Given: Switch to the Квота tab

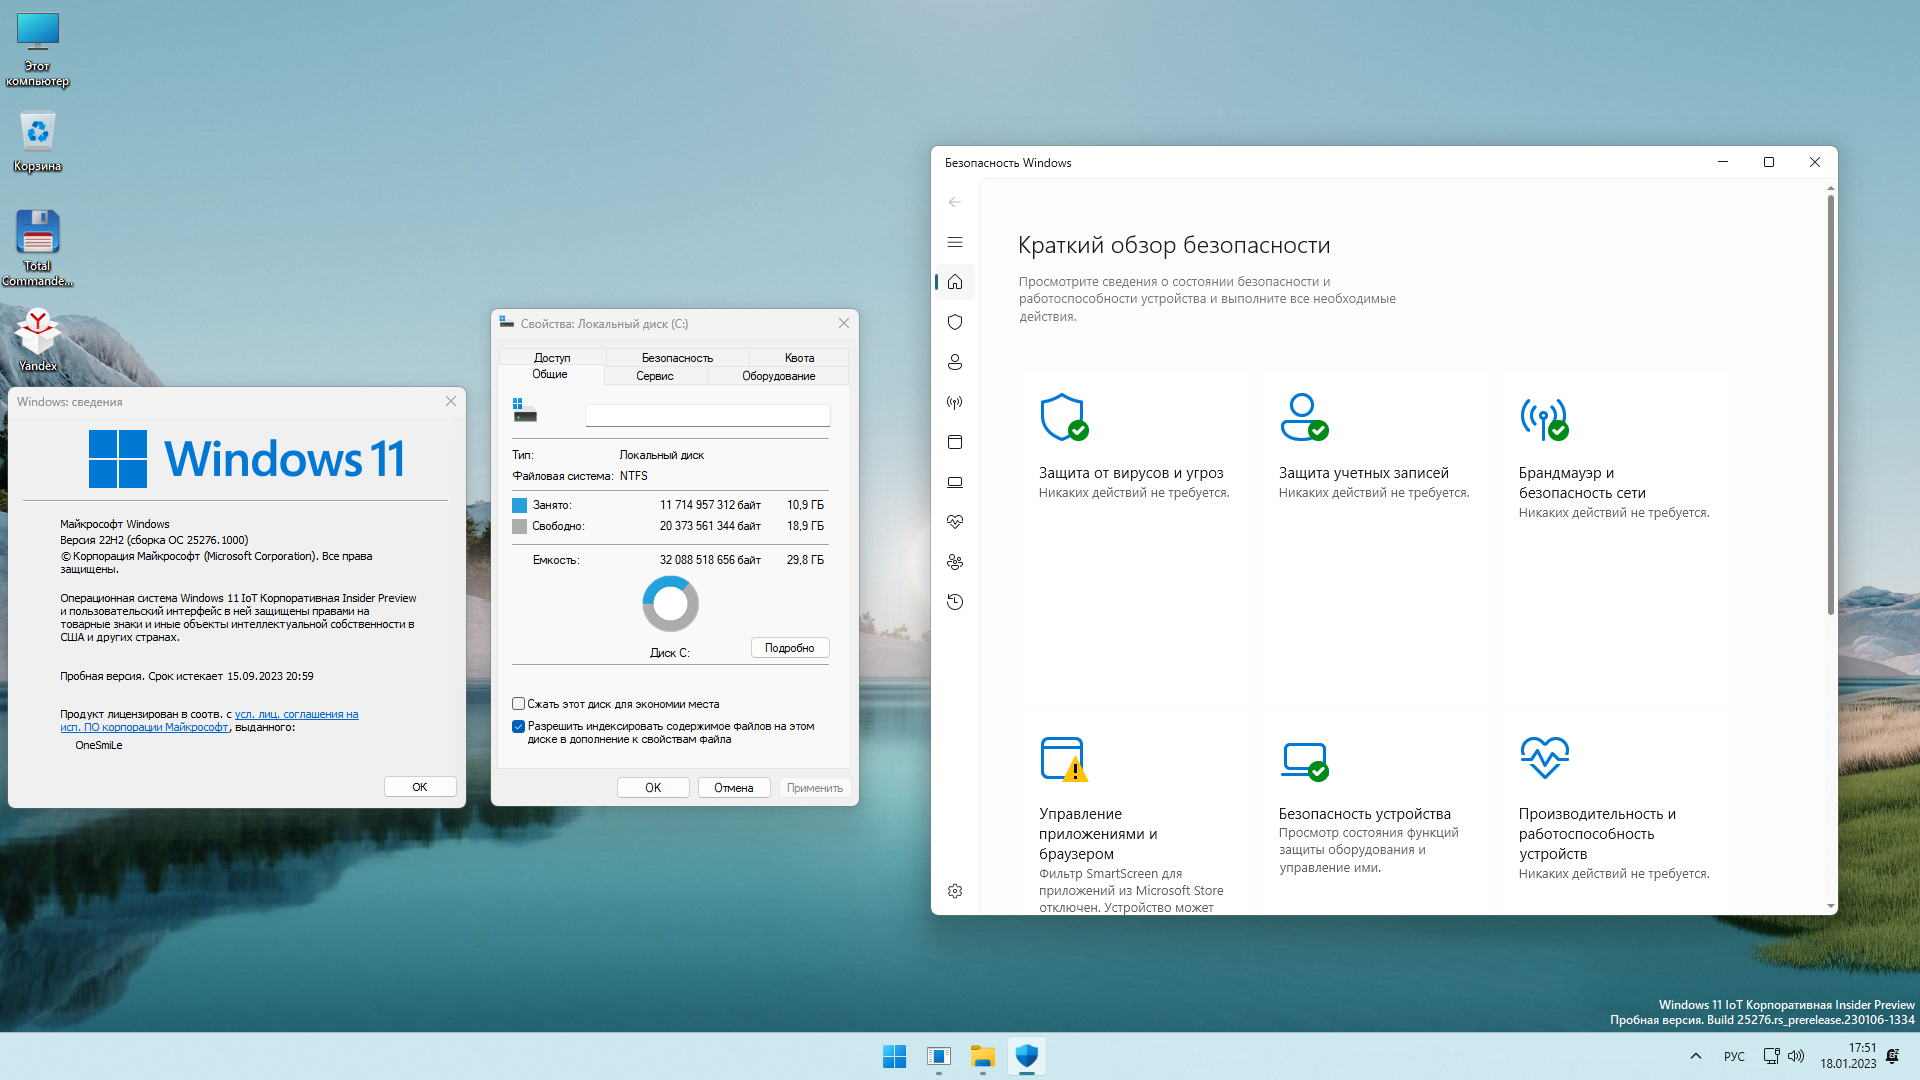Looking at the screenshot, I should tap(799, 358).
